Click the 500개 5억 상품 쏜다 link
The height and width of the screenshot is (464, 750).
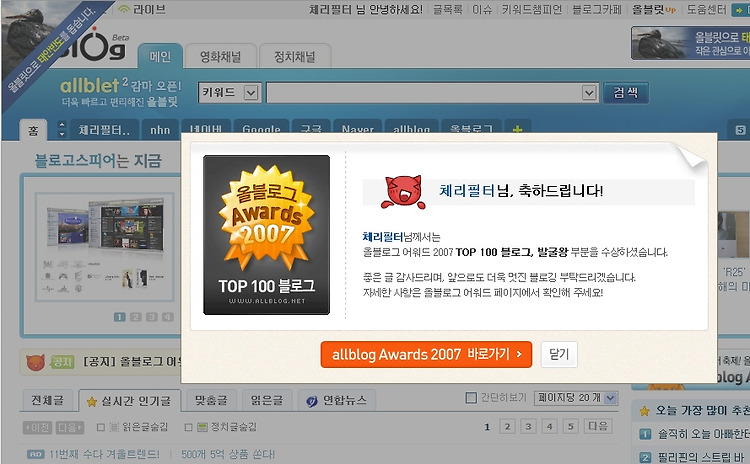(228, 454)
